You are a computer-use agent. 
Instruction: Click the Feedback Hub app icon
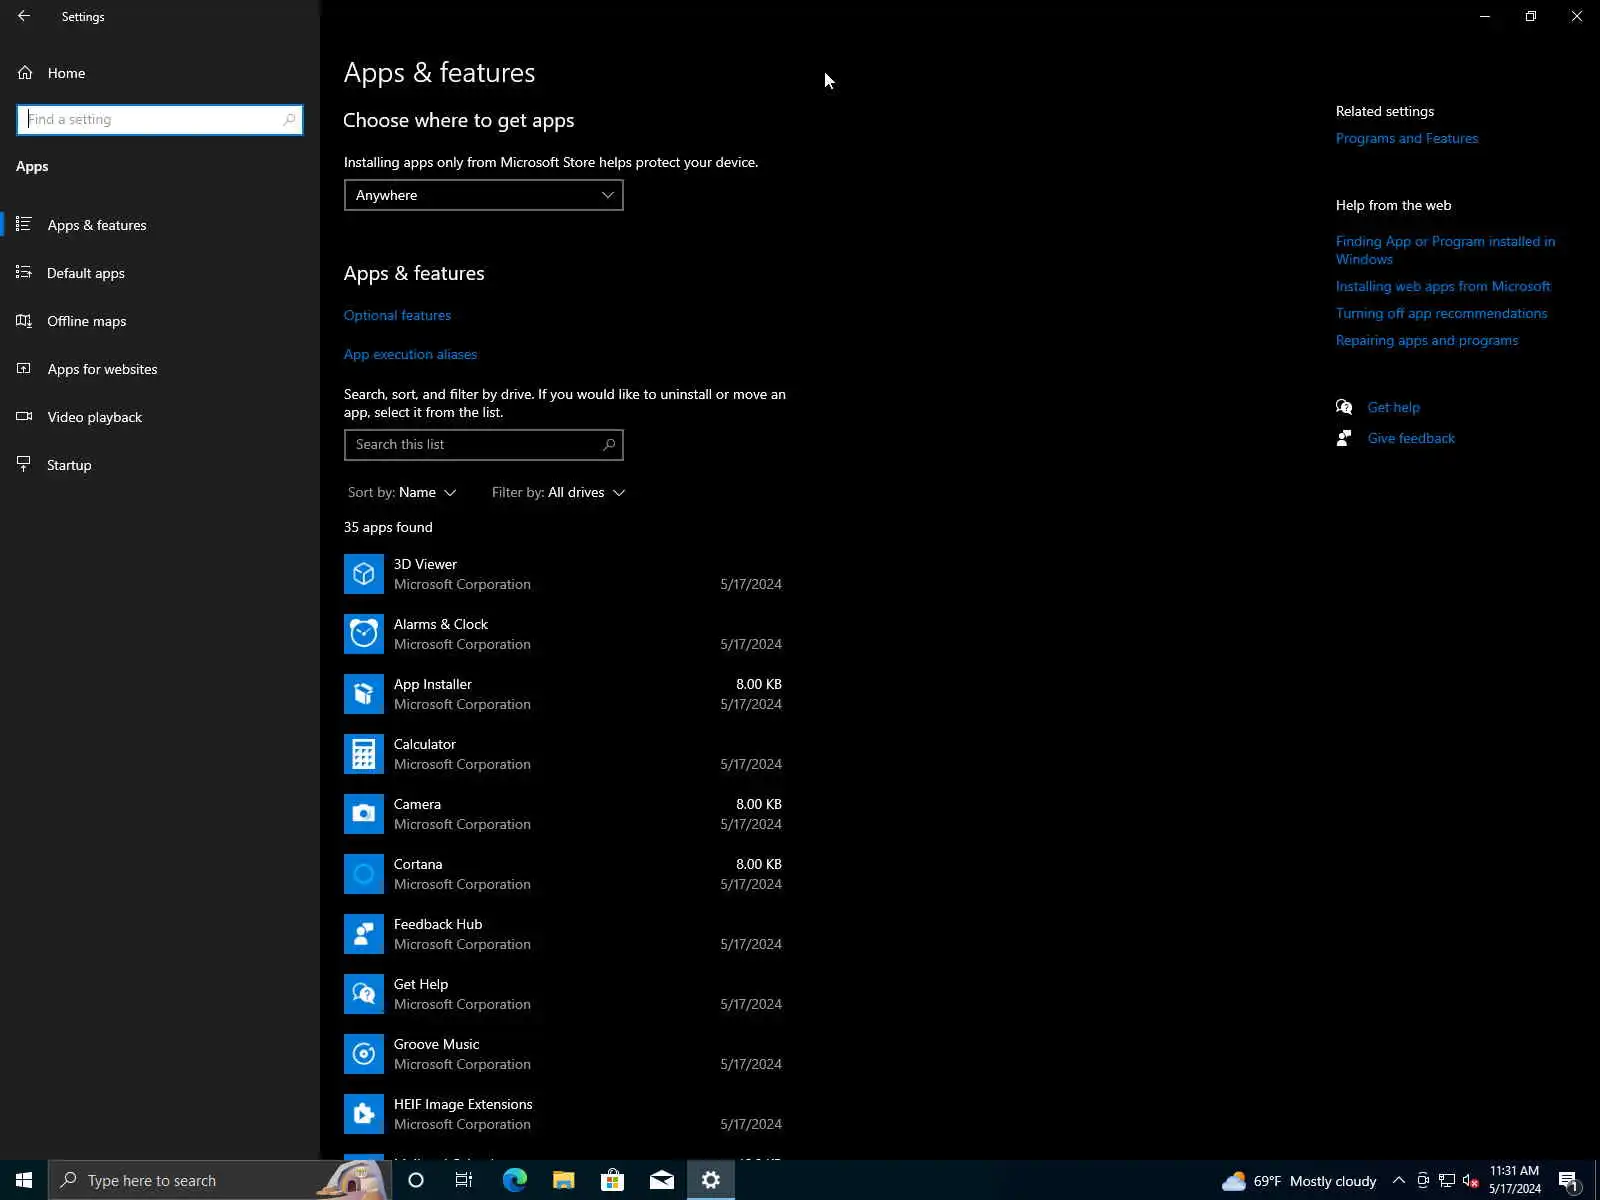click(x=364, y=934)
